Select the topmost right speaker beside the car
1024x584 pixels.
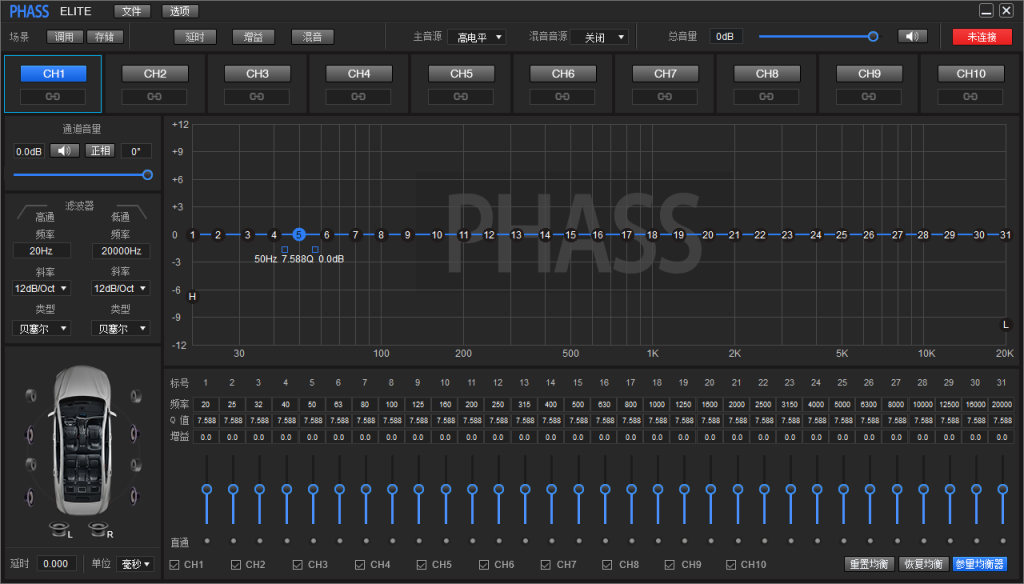(x=136, y=395)
